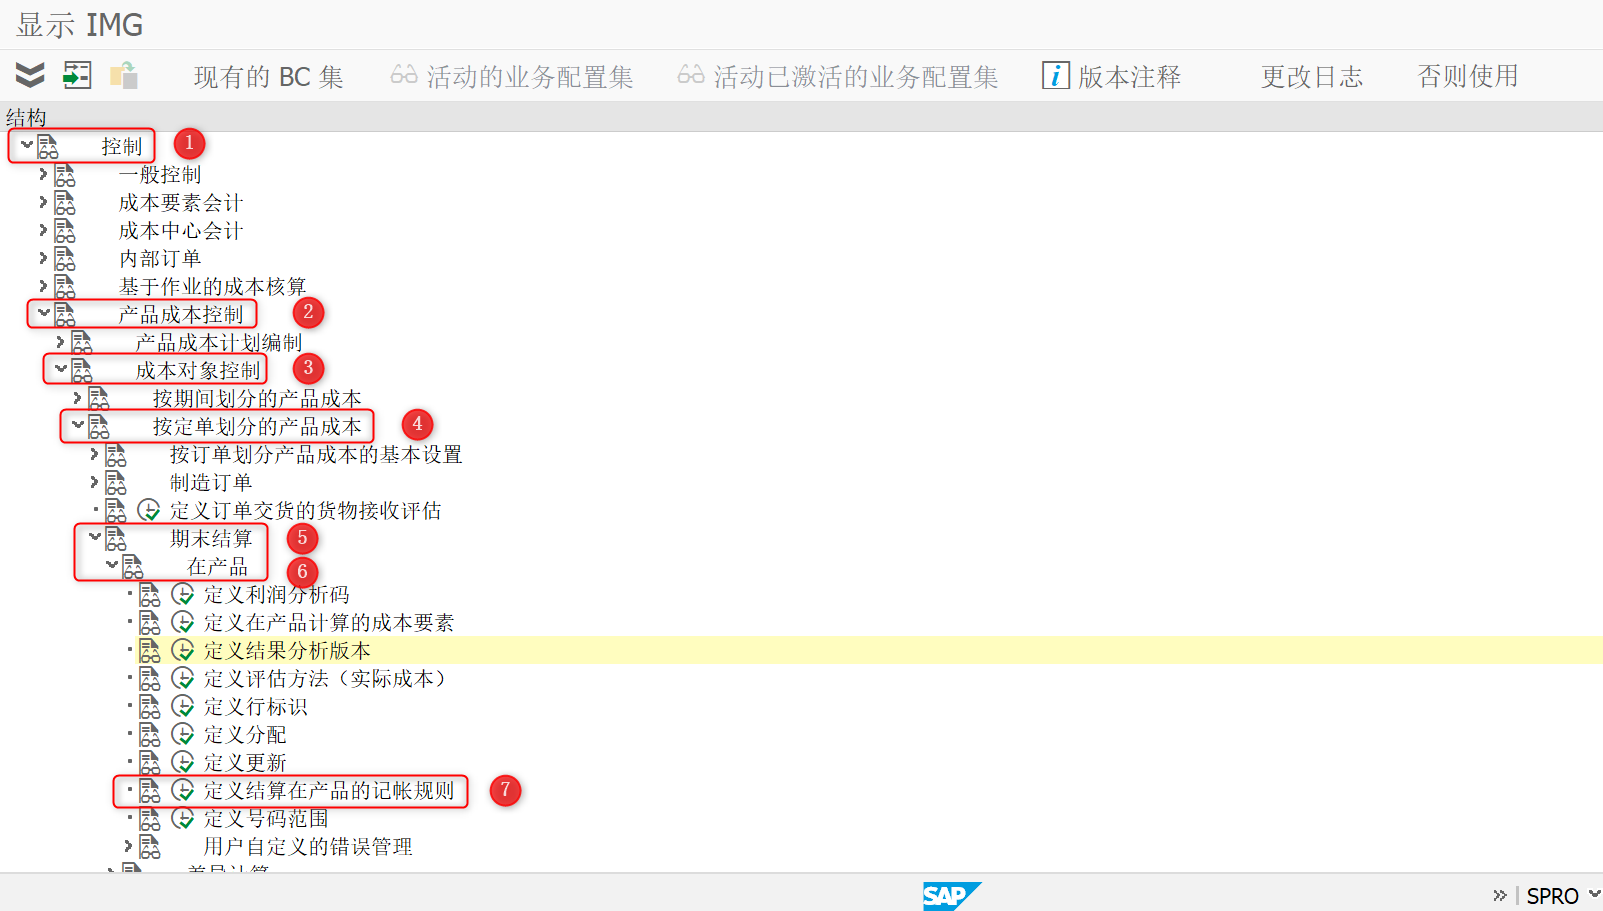1603x911 pixels.
Task: Click the 结构 column header
Action: click(27, 117)
